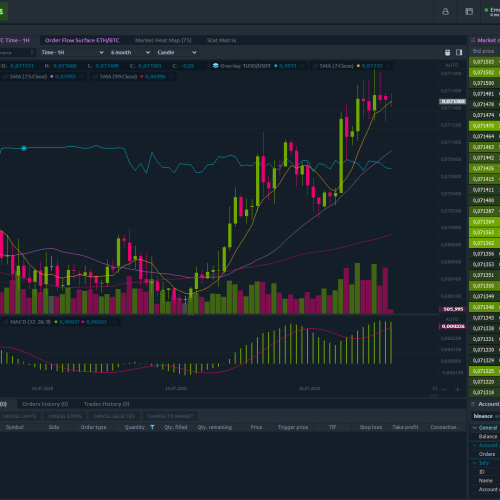500x500 pixels.
Task: Click the SMA (7:Close) indicator chart icon
Action: 315,66
